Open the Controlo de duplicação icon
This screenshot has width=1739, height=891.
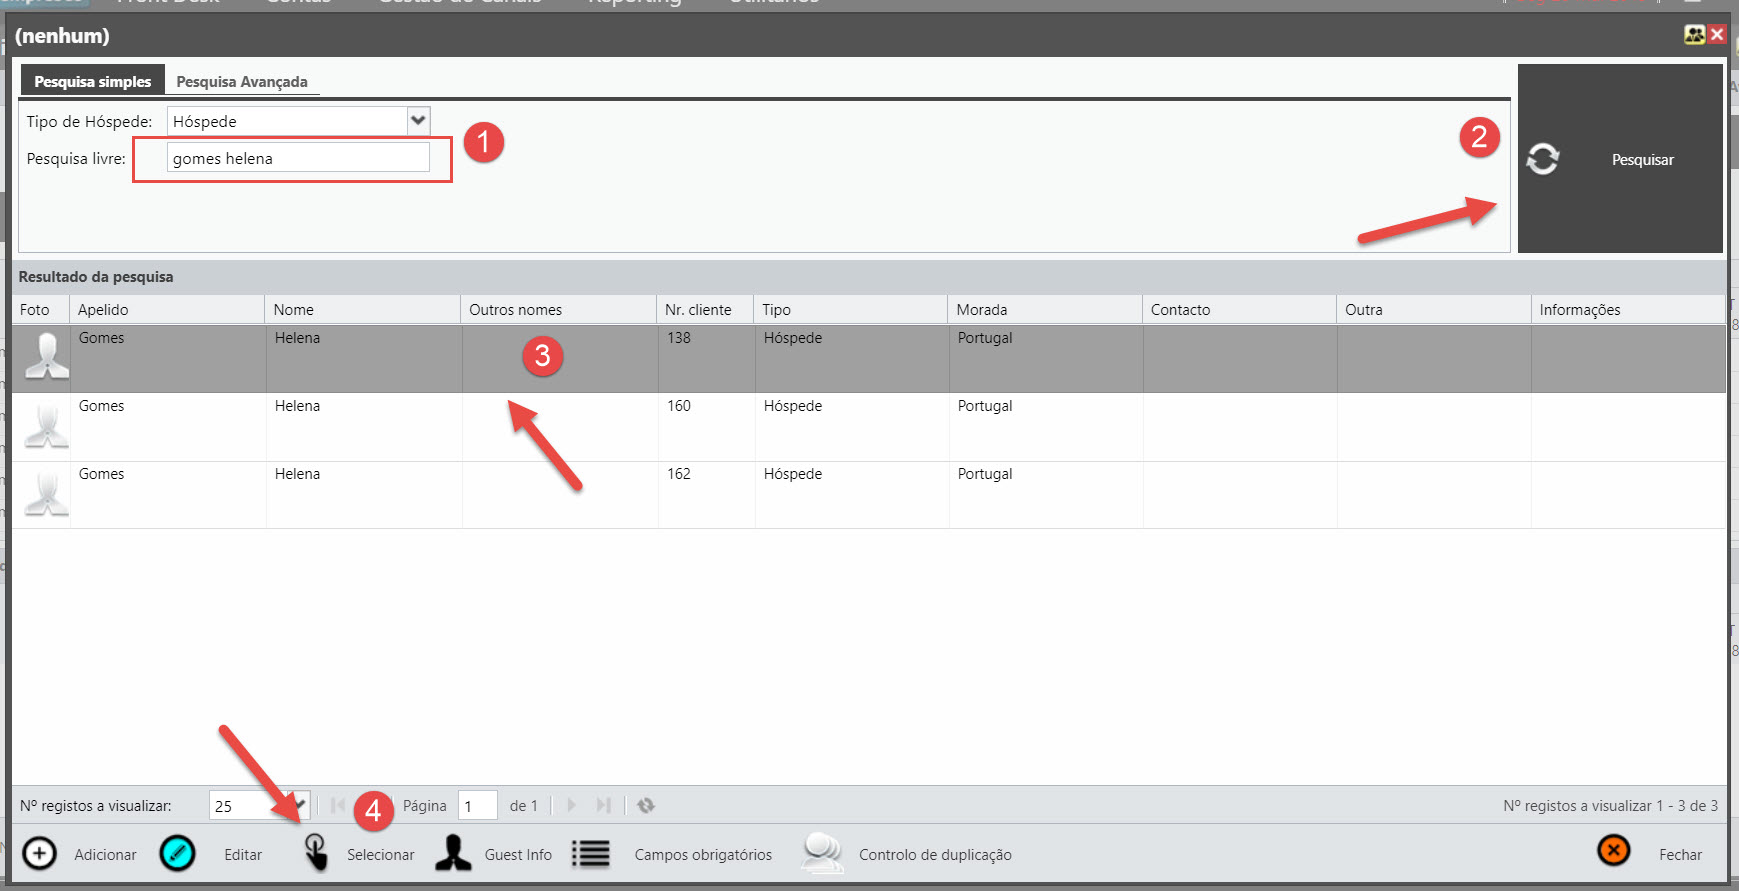tap(822, 854)
